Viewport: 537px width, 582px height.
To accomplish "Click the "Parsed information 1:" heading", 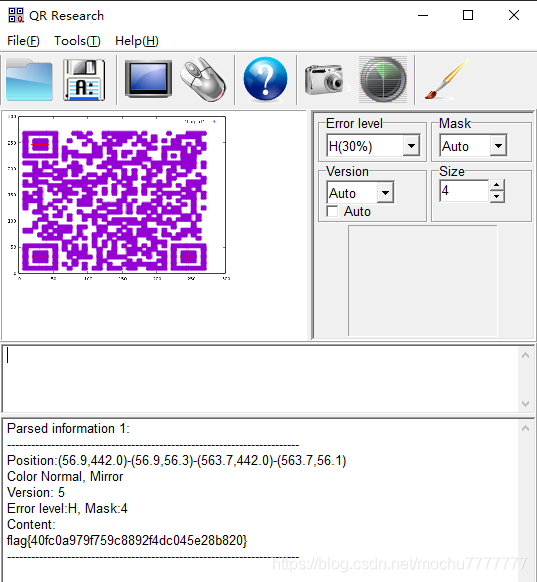I will click(x=68, y=429).
